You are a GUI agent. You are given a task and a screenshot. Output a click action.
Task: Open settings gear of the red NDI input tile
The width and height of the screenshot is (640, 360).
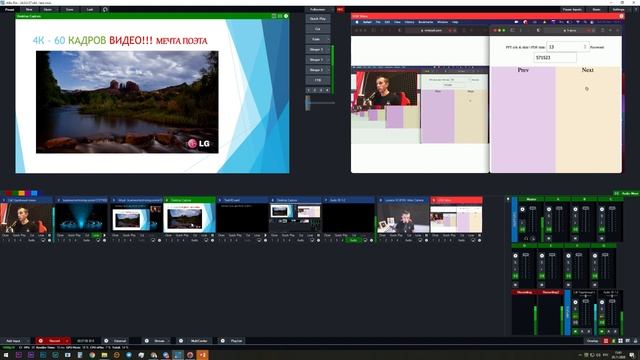click(x=479, y=240)
